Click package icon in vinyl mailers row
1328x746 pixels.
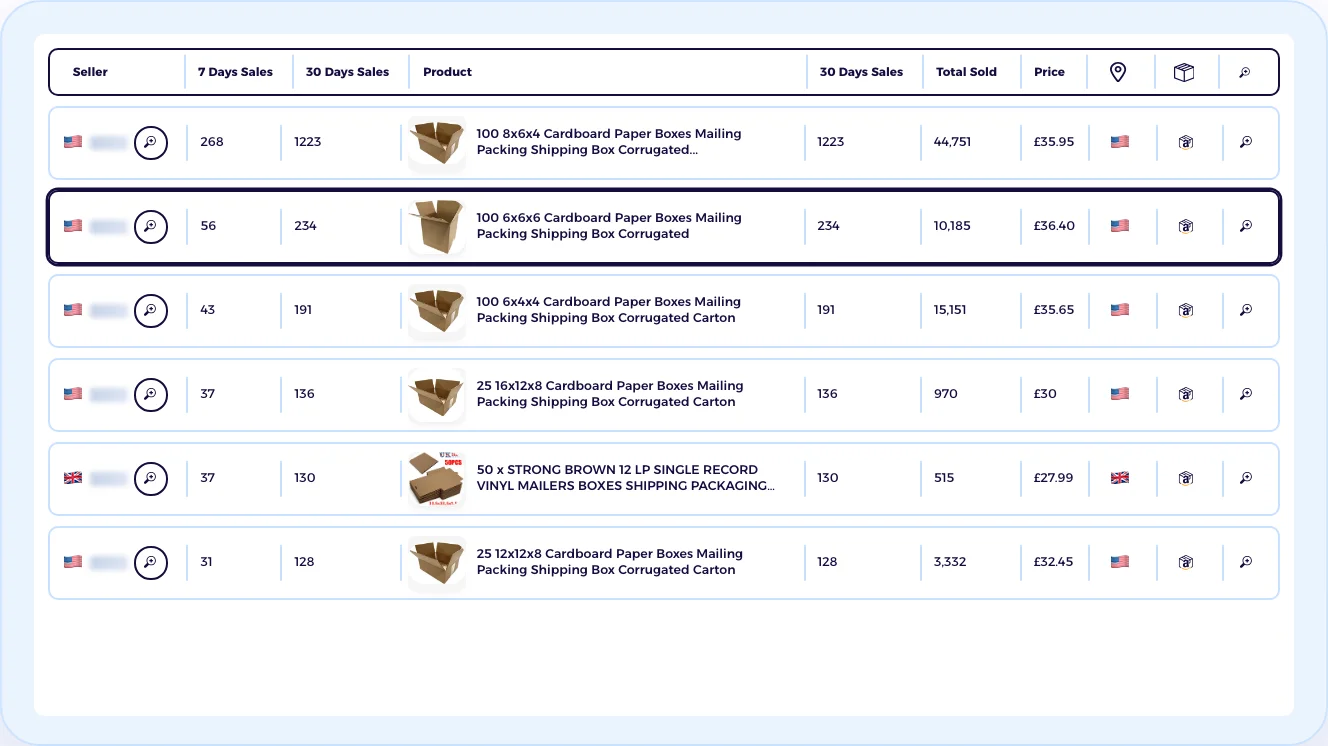tap(1186, 478)
